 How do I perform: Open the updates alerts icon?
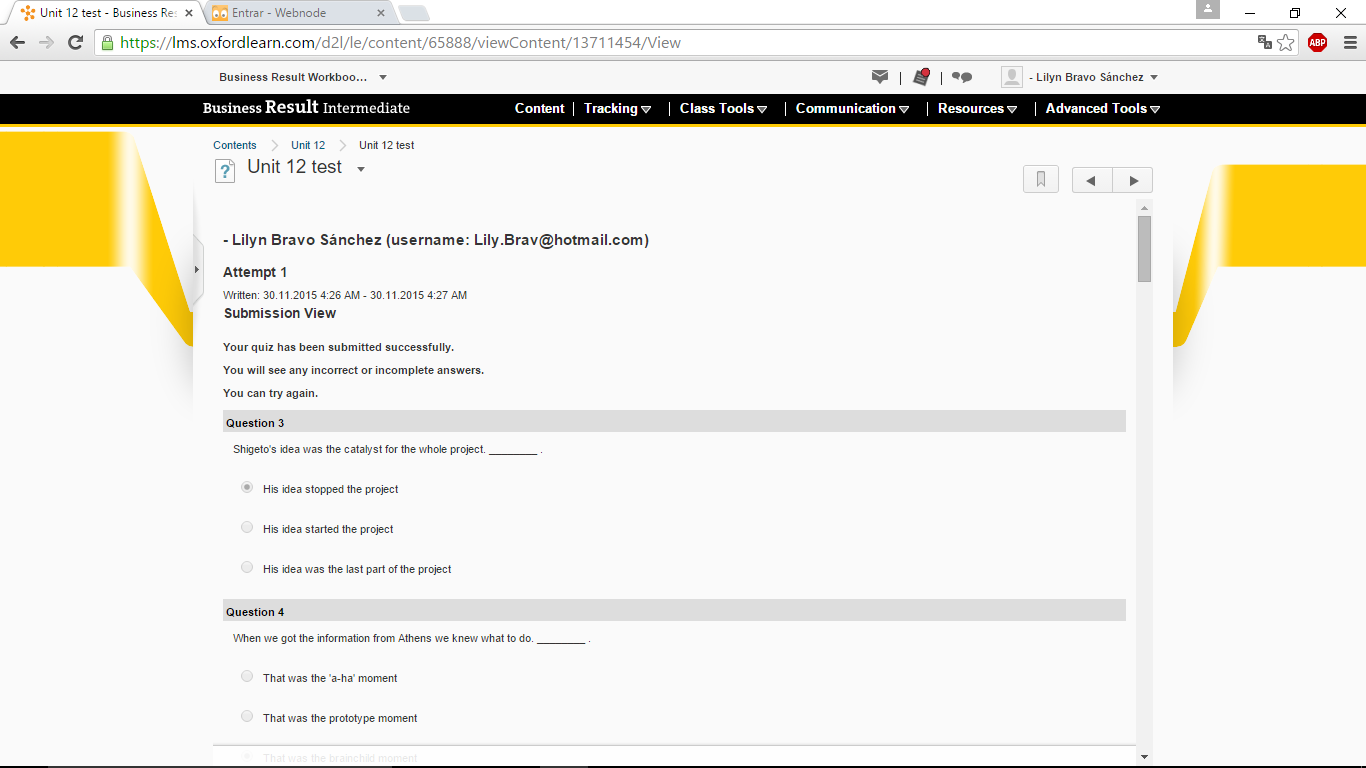(x=921, y=77)
